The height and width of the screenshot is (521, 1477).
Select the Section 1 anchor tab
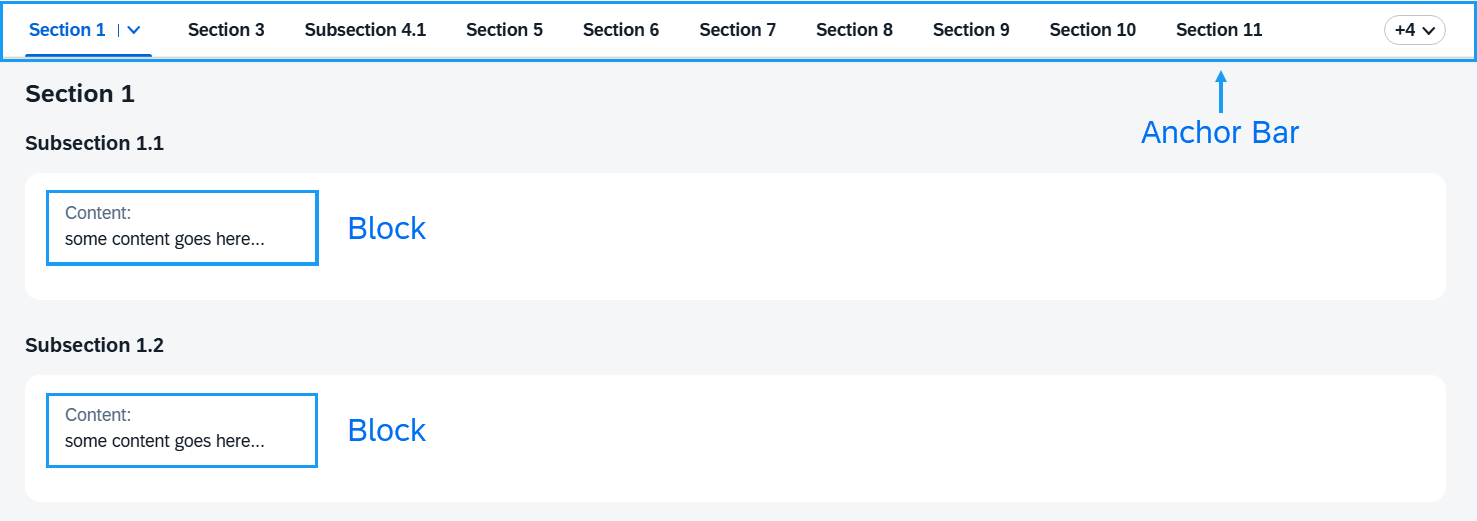67,30
